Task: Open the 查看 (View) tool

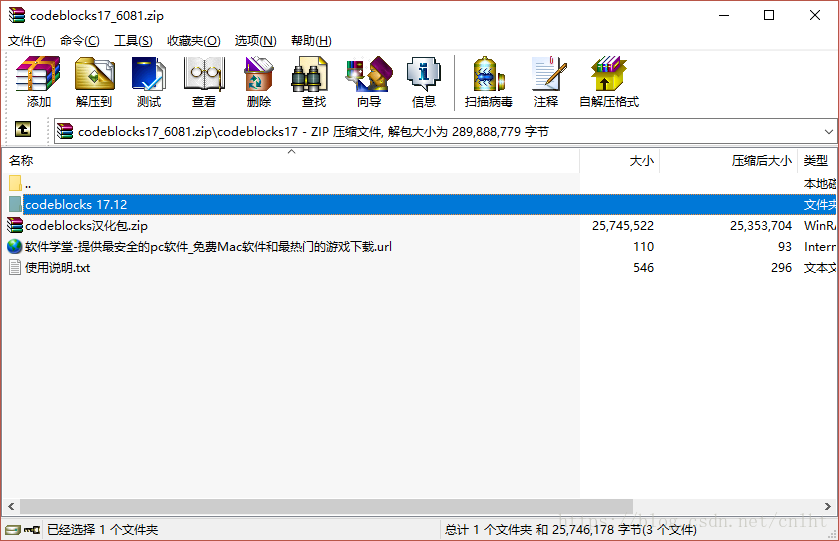Action: click(204, 74)
